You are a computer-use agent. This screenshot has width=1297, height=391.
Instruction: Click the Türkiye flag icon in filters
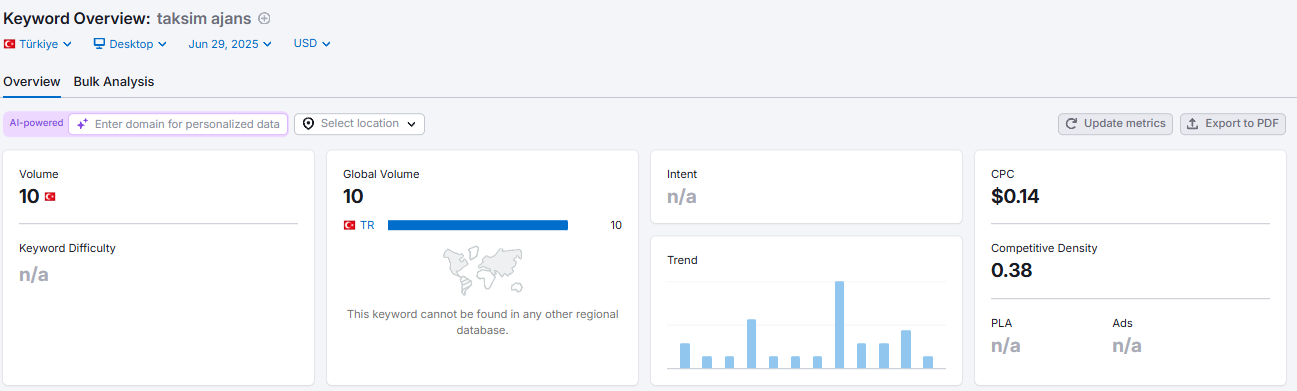coord(9,44)
